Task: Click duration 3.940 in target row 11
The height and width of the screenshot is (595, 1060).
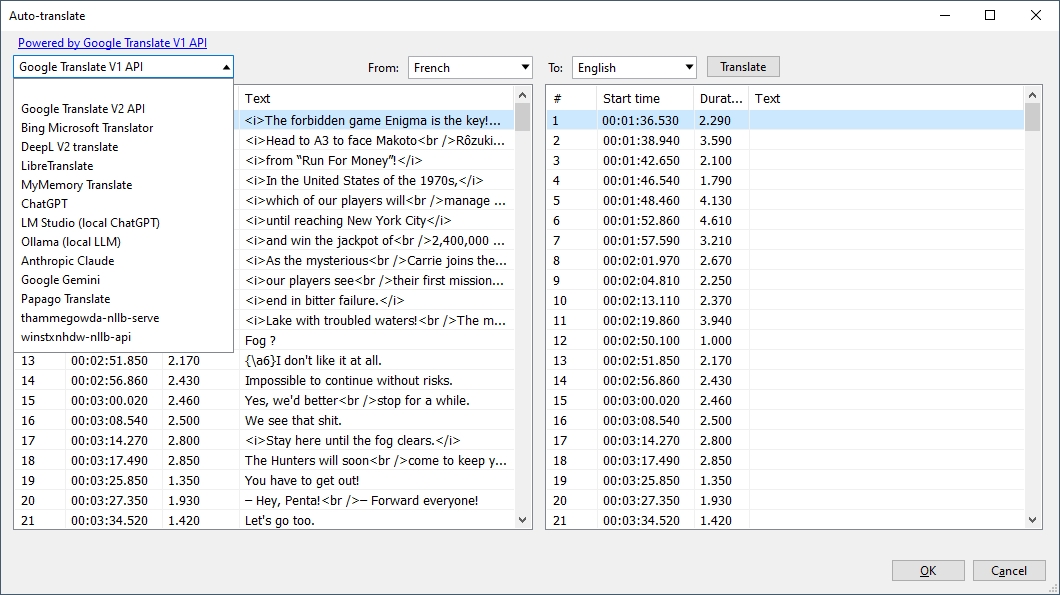Action: [715, 320]
